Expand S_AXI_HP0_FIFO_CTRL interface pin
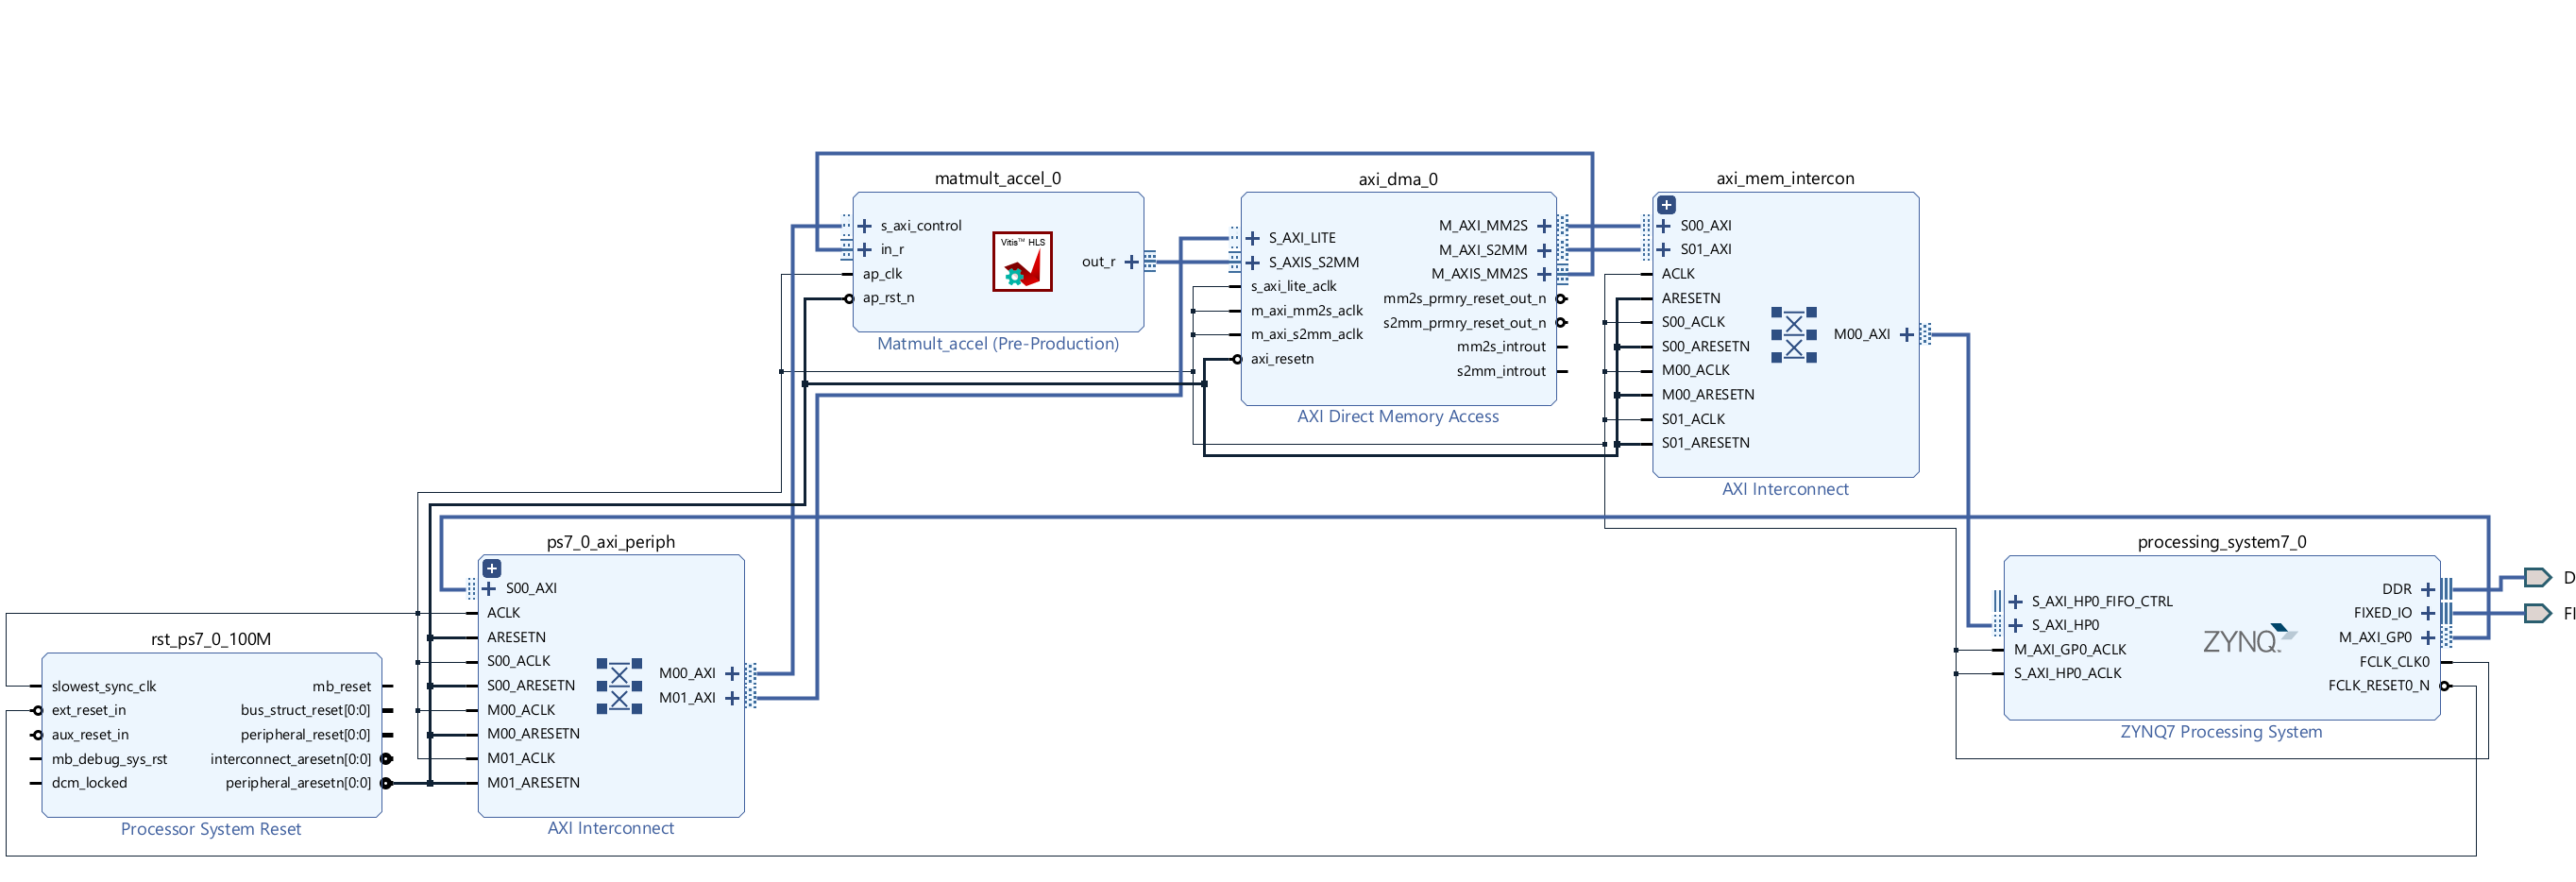This screenshot has height=882, width=2576. click(2015, 602)
